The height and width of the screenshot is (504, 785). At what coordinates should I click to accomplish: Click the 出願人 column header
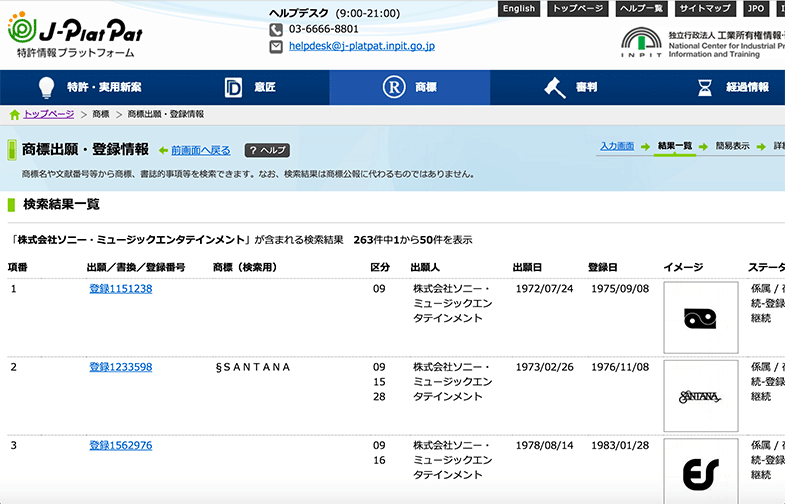click(425, 267)
